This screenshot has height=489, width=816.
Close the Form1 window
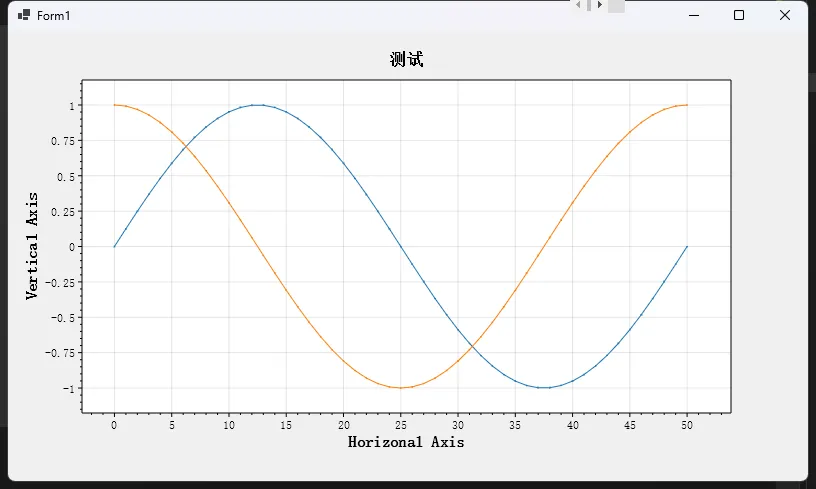pyautogui.click(x=785, y=15)
